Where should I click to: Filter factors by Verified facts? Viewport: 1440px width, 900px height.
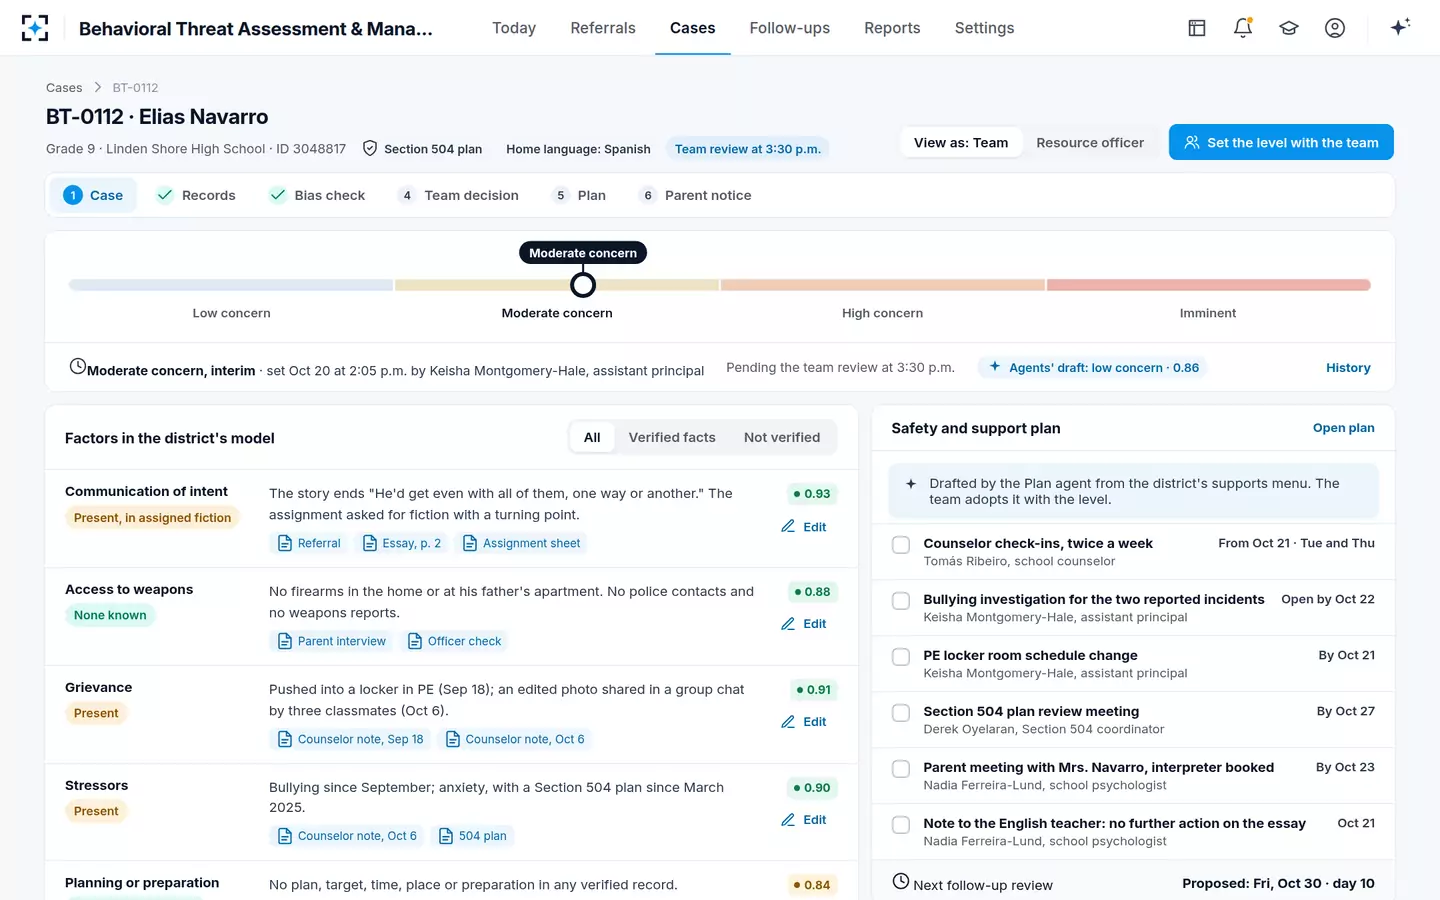pyautogui.click(x=672, y=438)
